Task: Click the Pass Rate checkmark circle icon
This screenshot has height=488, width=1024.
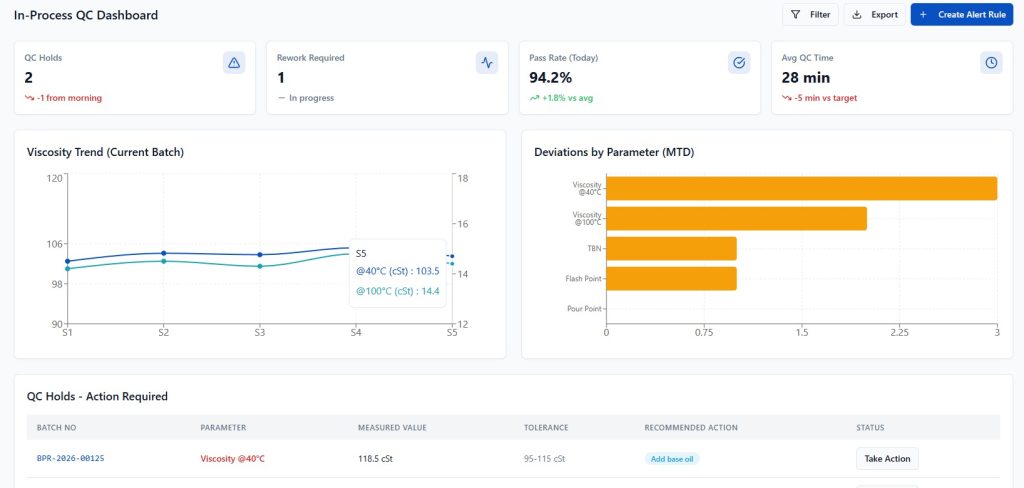Action: (739, 63)
